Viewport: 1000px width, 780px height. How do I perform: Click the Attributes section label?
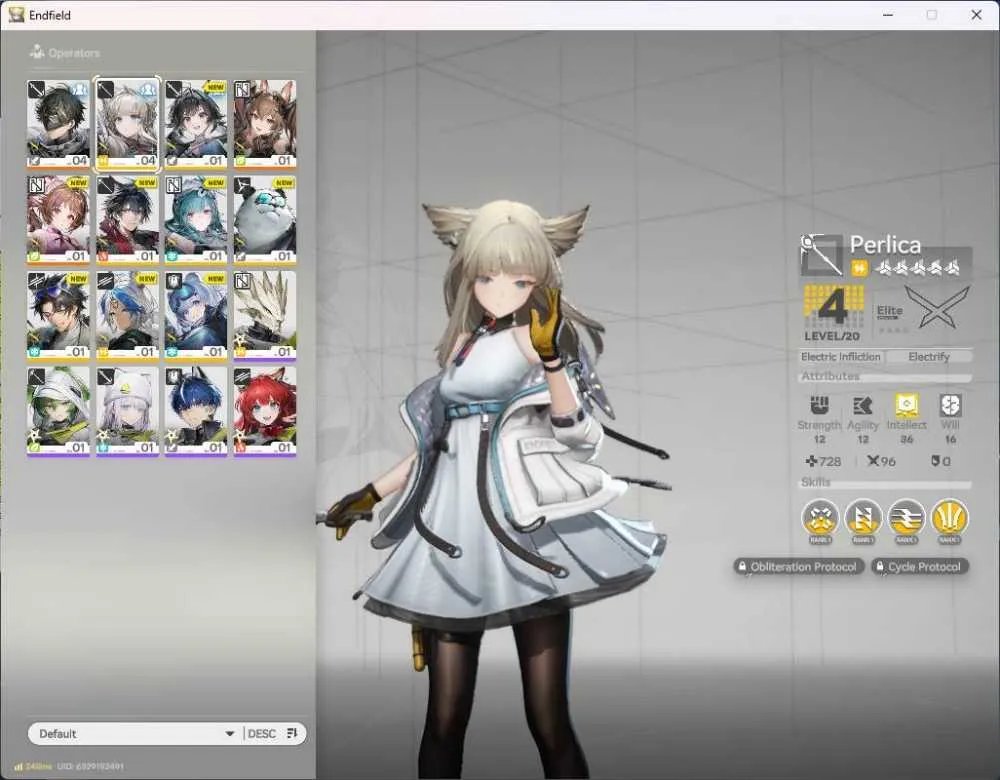(x=830, y=376)
